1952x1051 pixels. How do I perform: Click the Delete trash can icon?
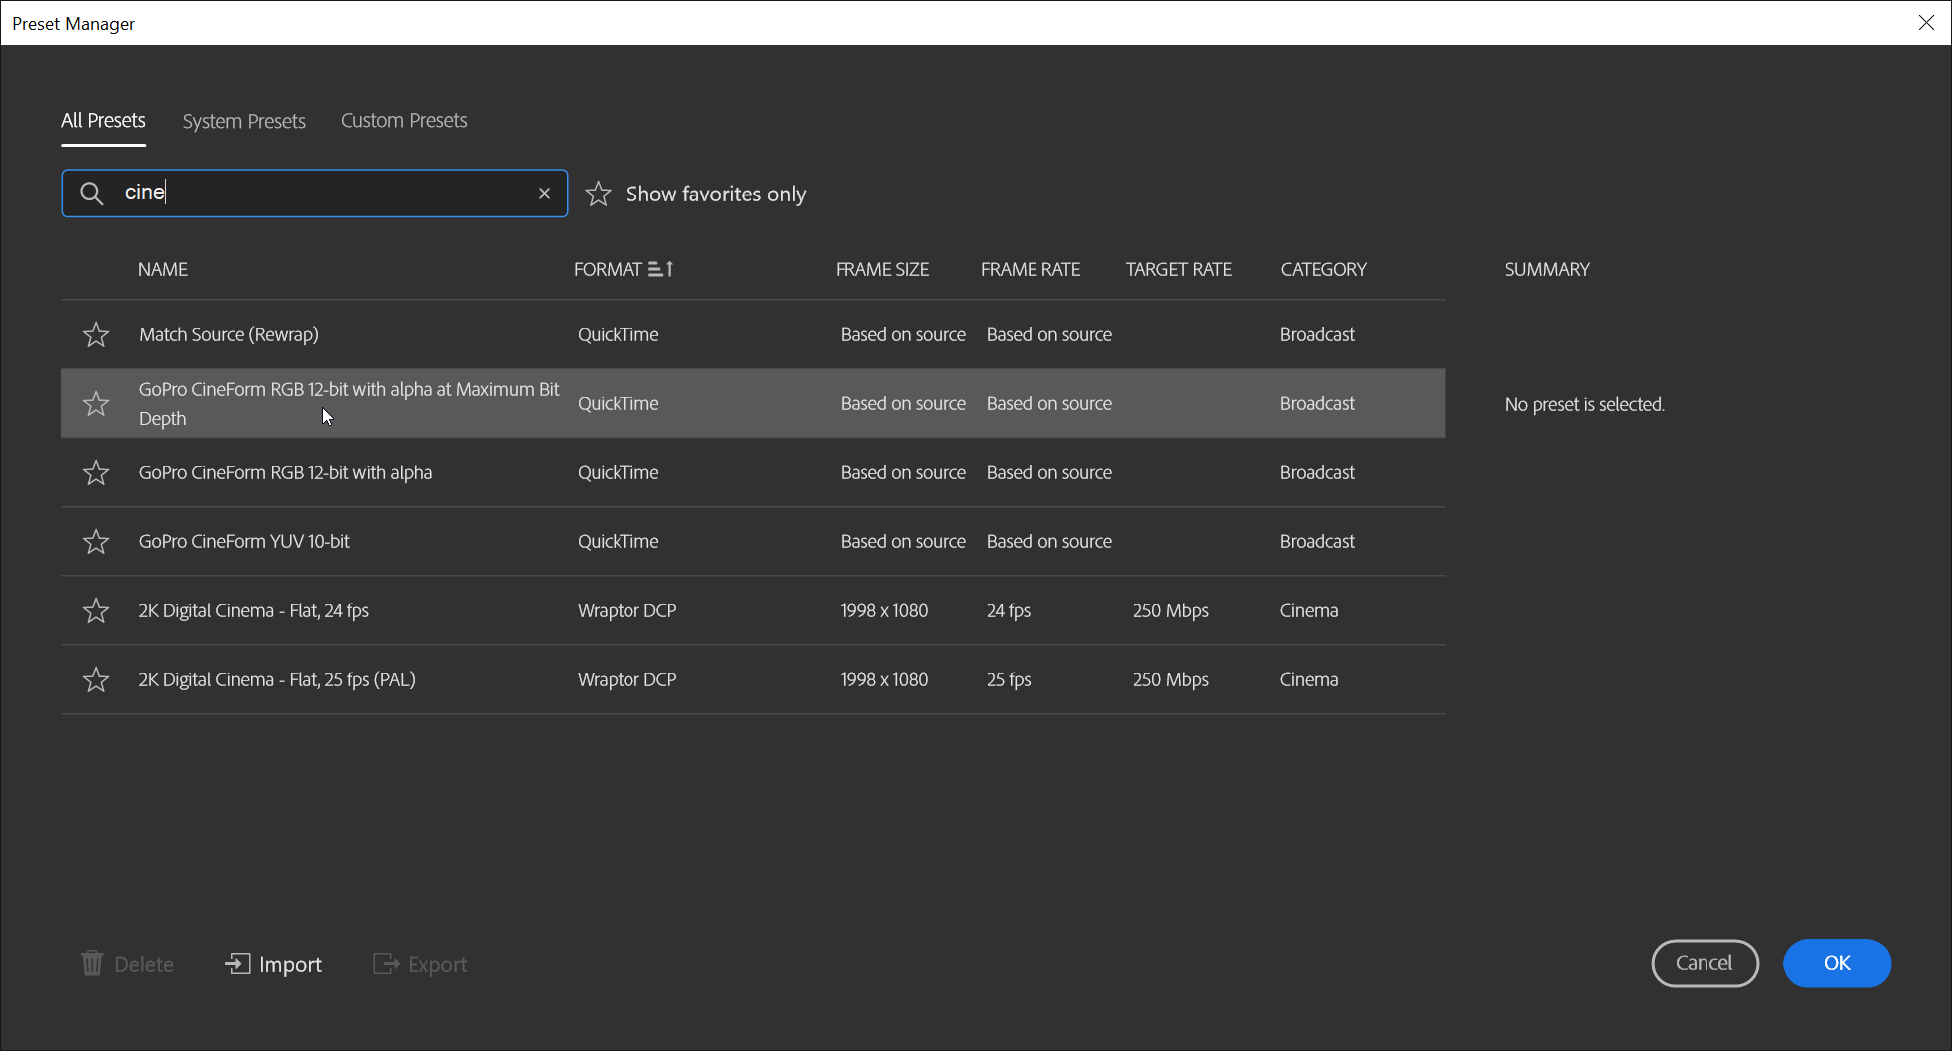92,963
